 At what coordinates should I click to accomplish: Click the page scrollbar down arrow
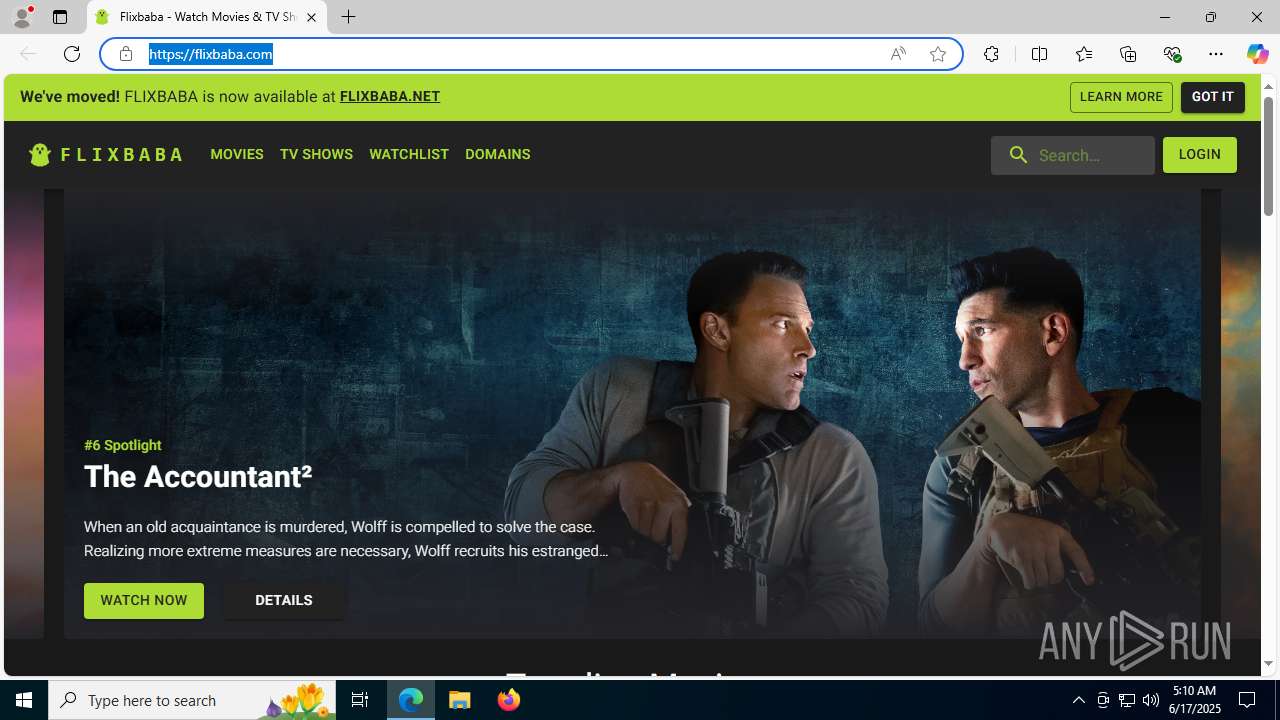click(1268, 664)
